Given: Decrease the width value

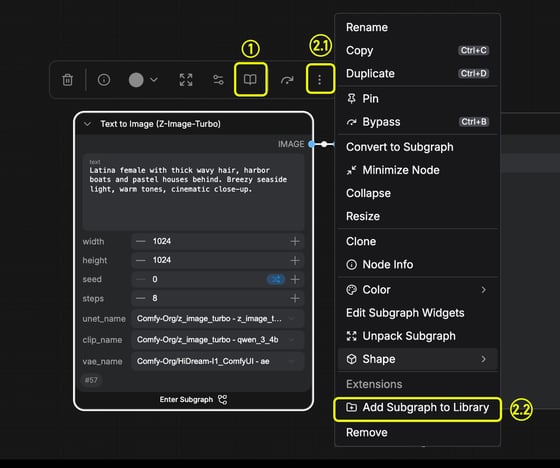Looking at the screenshot, I should click(141, 241).
